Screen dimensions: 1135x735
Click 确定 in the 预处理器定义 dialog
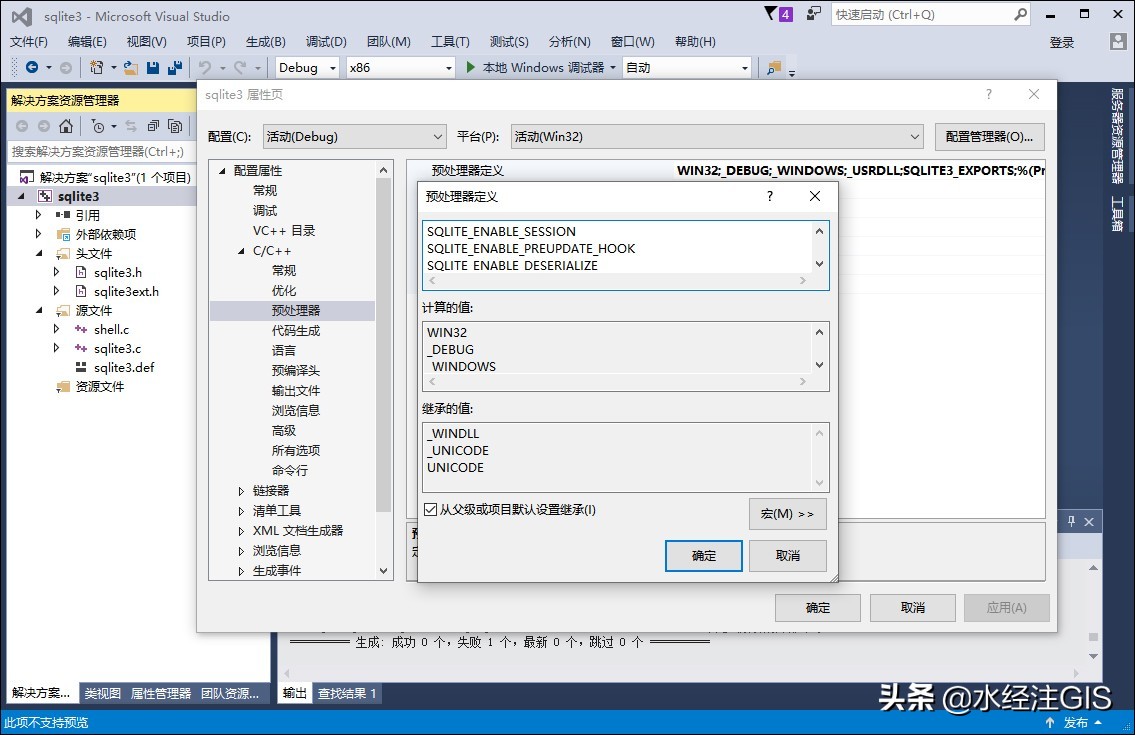click(x=704, y=555)
